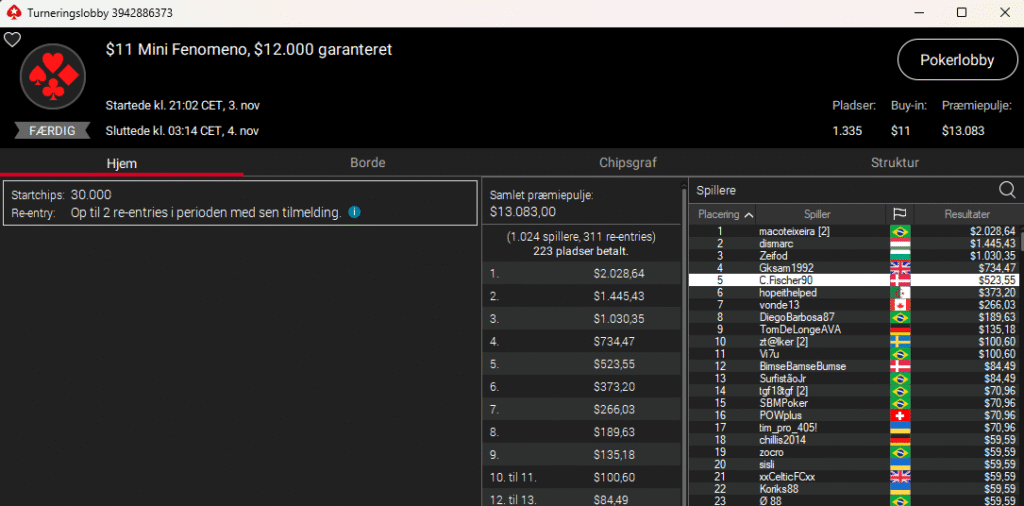Sort players by Spiller column header
The height and width of the screenshot is (506, 1024).
coord(817,214)
